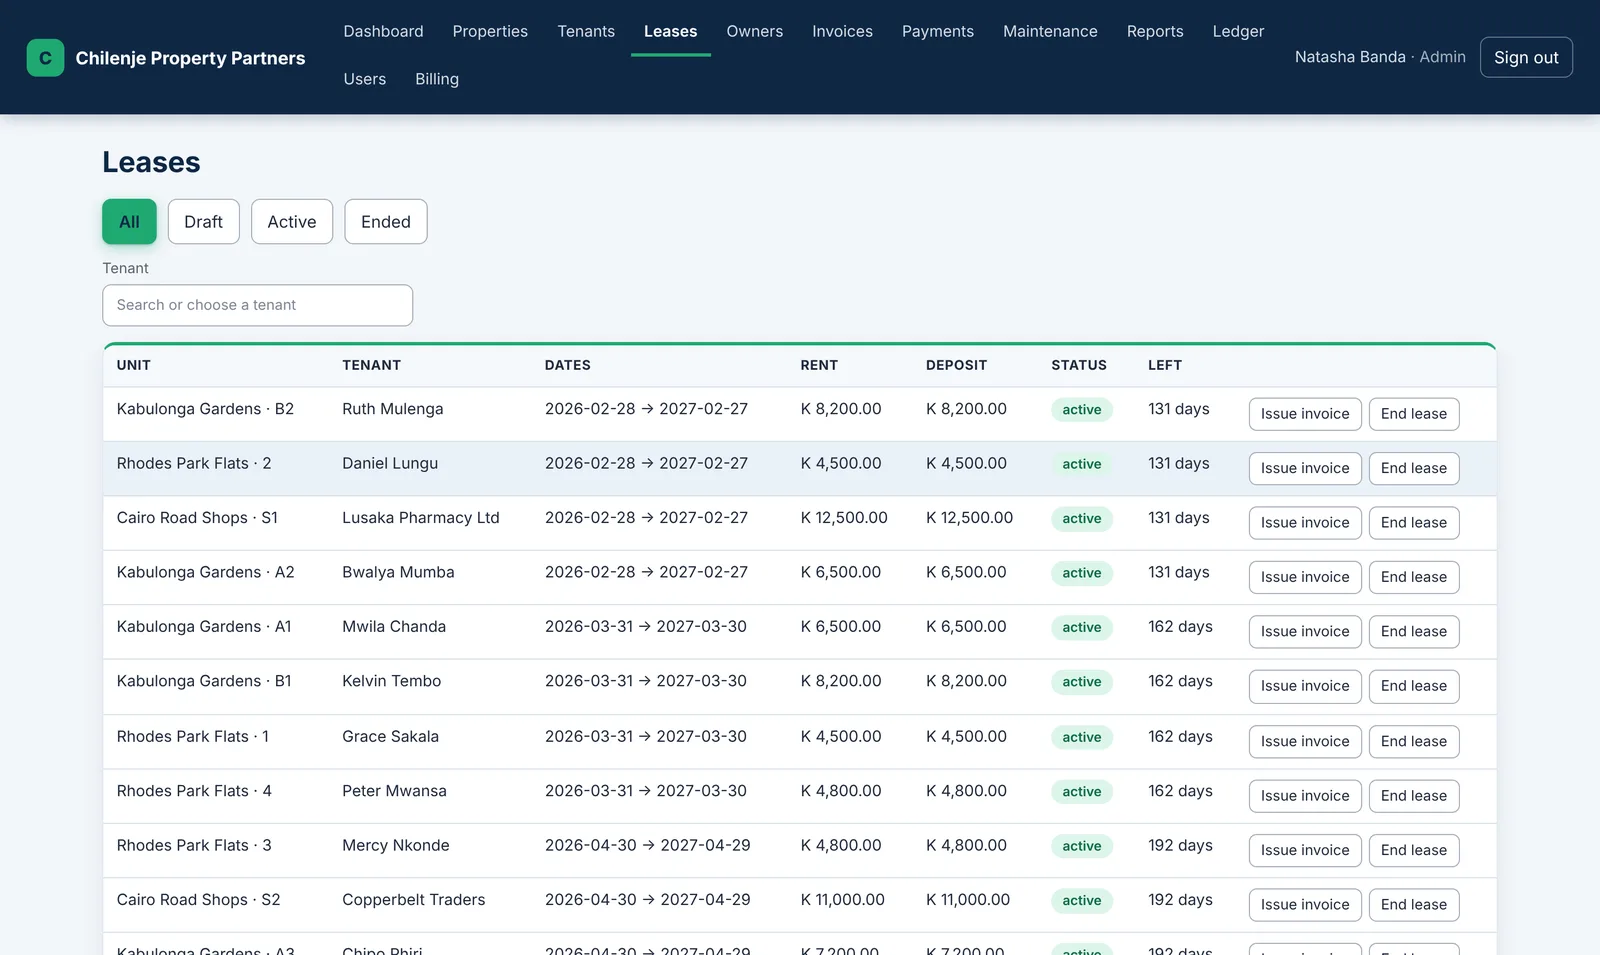Filter leases by Draft
This screenshot has width=1600, height=955.
[203, 222]
